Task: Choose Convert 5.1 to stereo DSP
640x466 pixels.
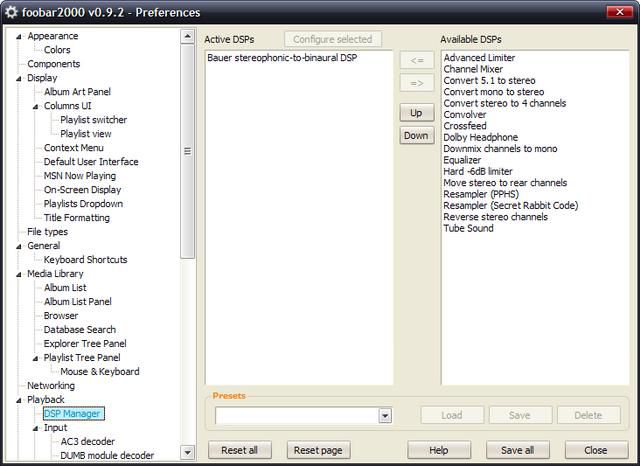Action: coord(489,80)
